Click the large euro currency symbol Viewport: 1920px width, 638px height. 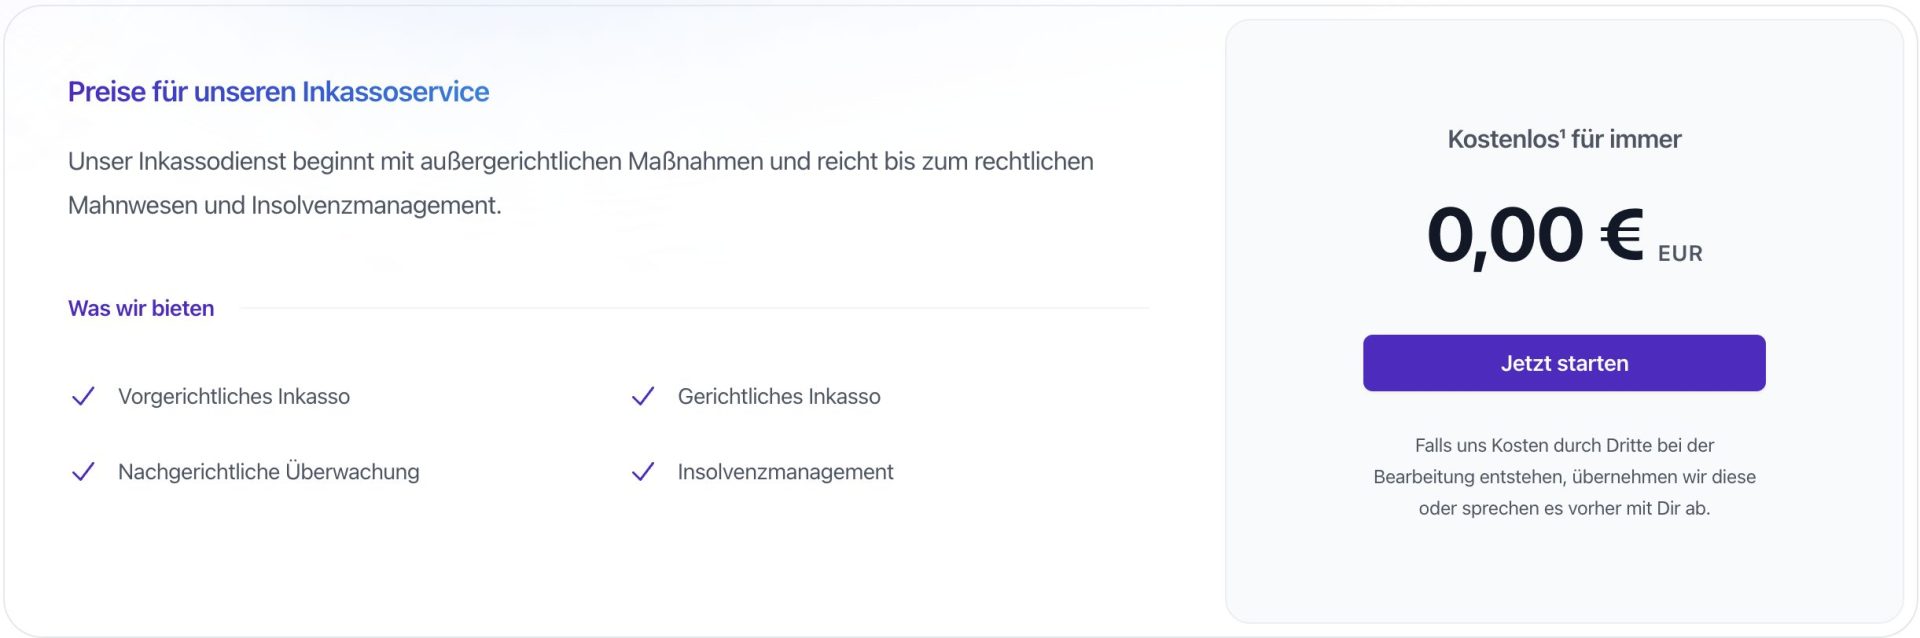click(1621, 235)
